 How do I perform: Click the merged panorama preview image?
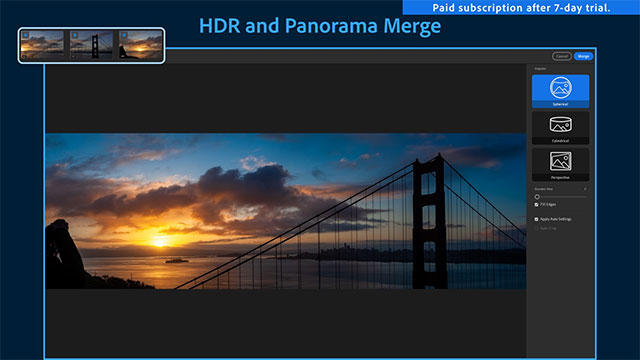(x=285, y=211)
